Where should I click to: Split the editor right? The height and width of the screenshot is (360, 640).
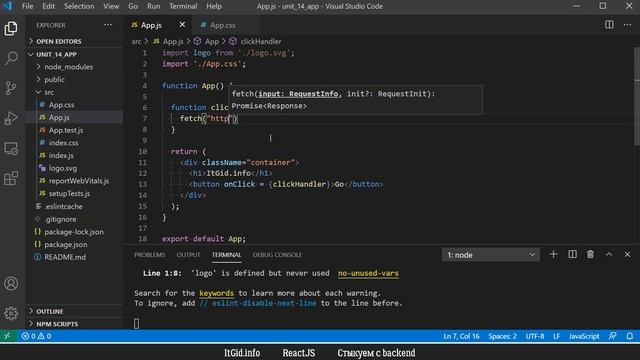609,25
